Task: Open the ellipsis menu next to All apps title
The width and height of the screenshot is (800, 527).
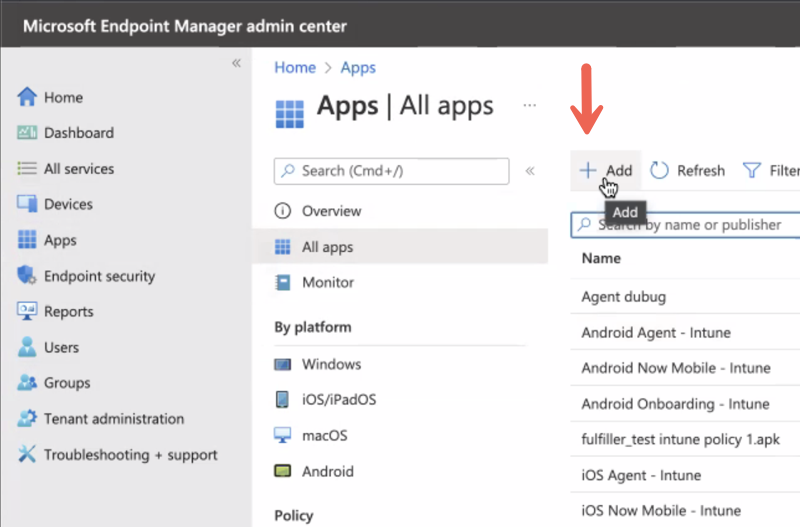Action: pyautogui.click(x=530, y=106)
